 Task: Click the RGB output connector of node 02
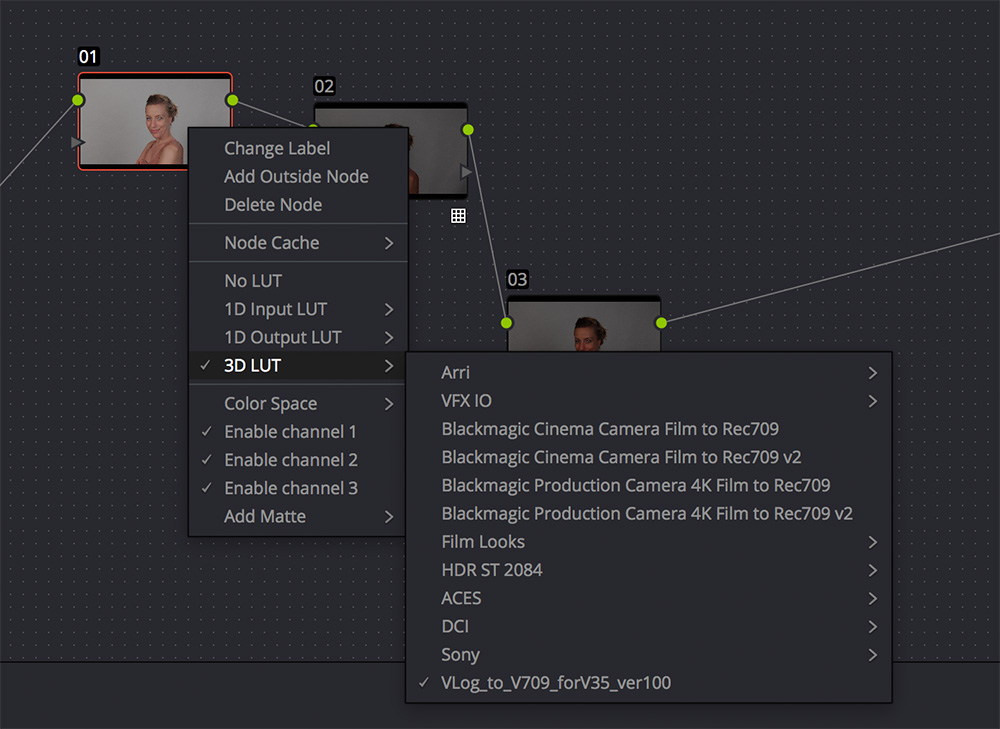coord(468,130)
